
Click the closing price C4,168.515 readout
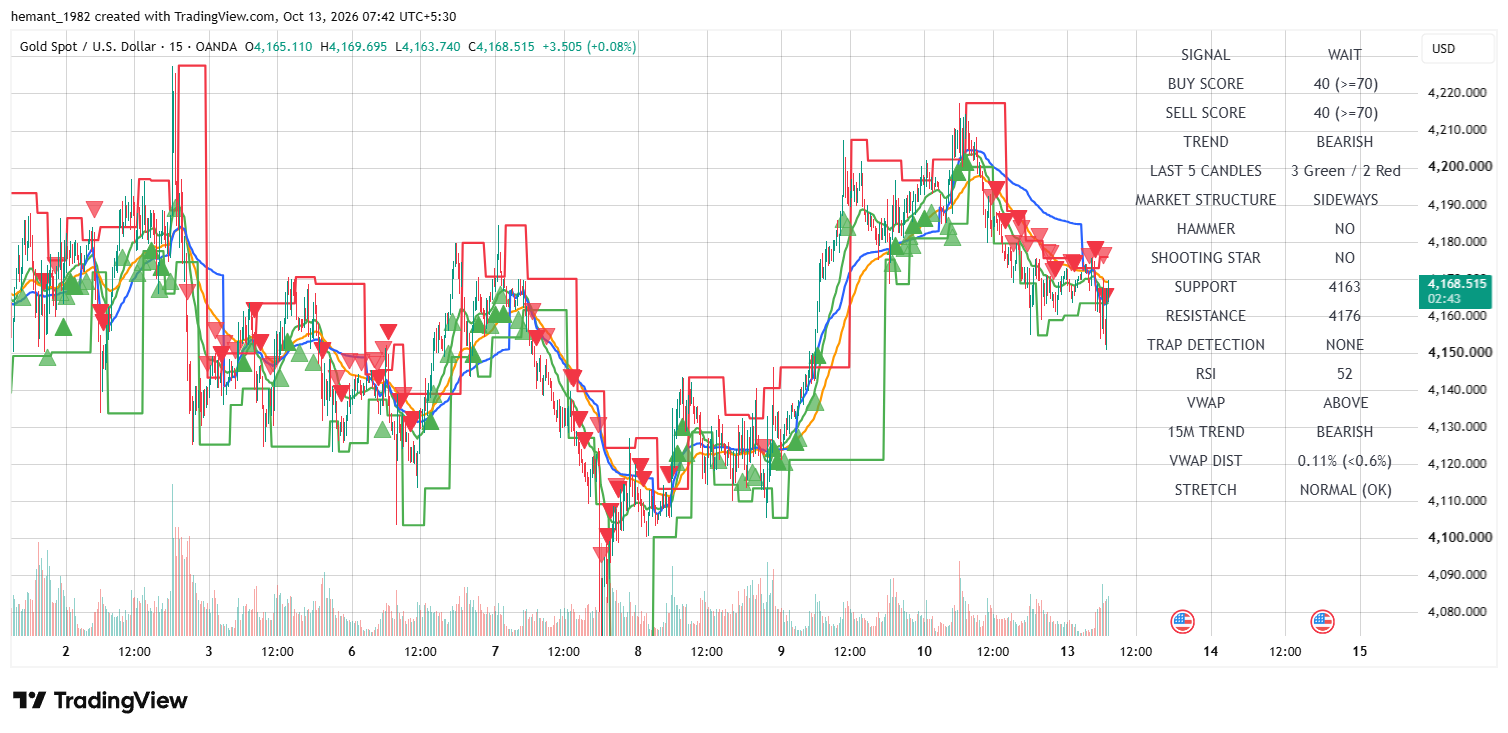tap(504, 47)
